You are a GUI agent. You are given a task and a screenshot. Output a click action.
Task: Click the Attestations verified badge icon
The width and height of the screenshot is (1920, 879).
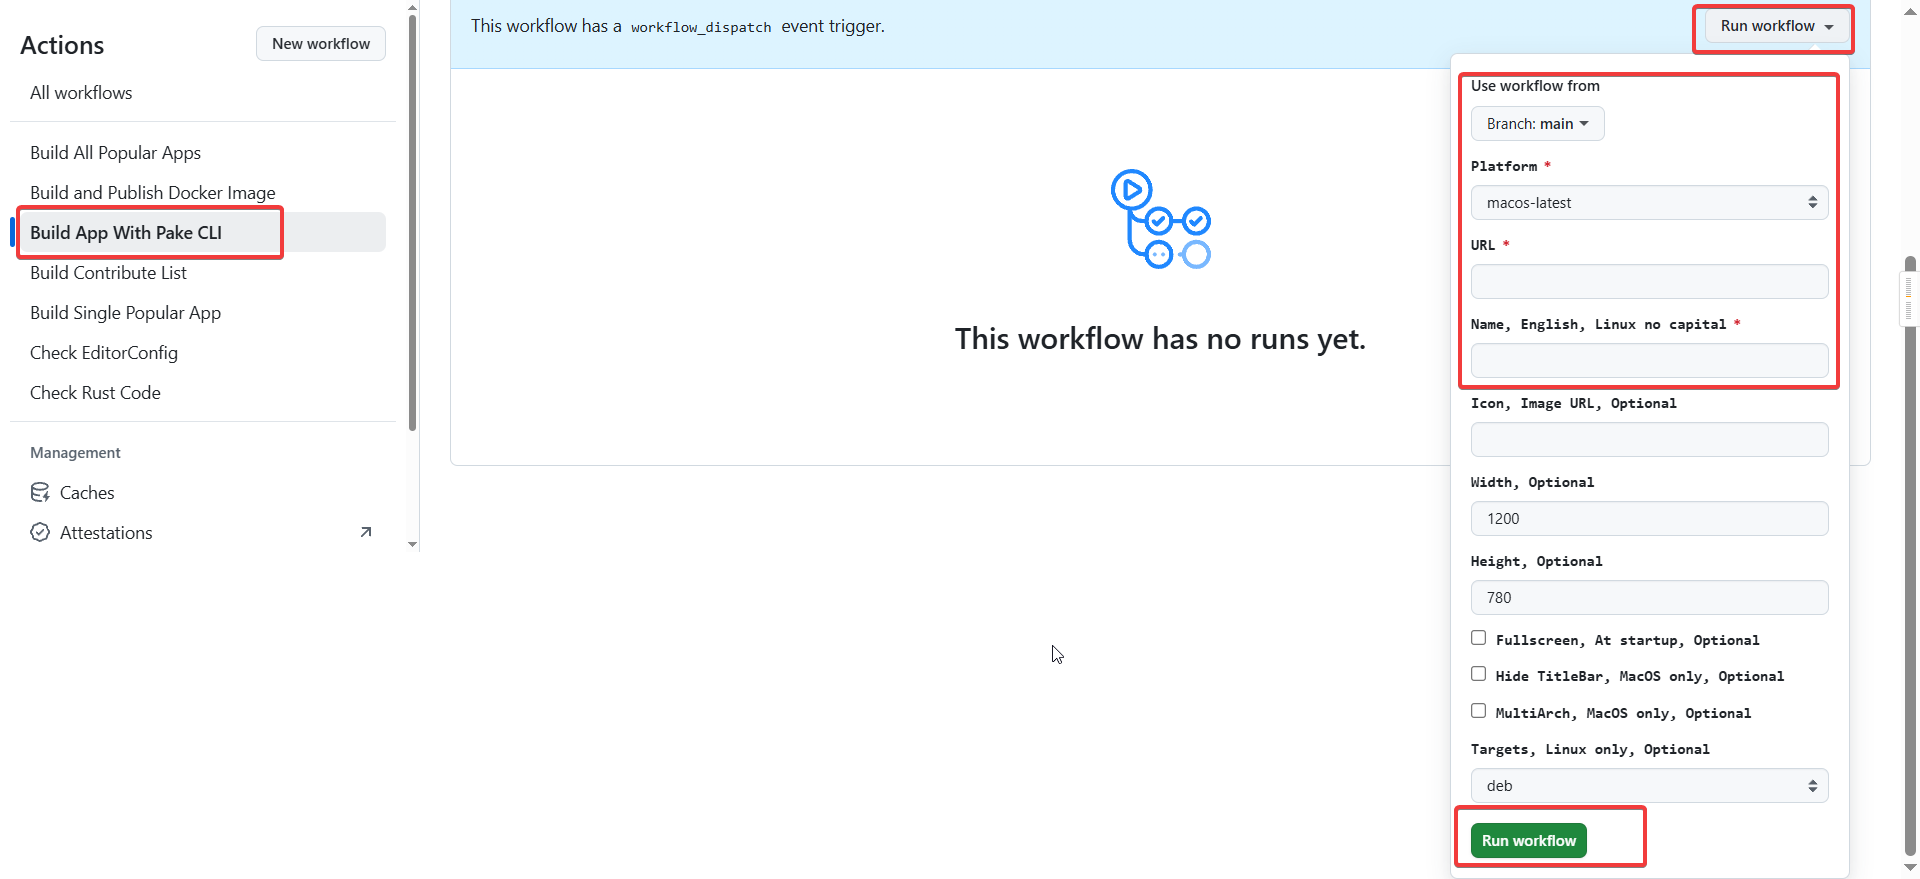40,532
